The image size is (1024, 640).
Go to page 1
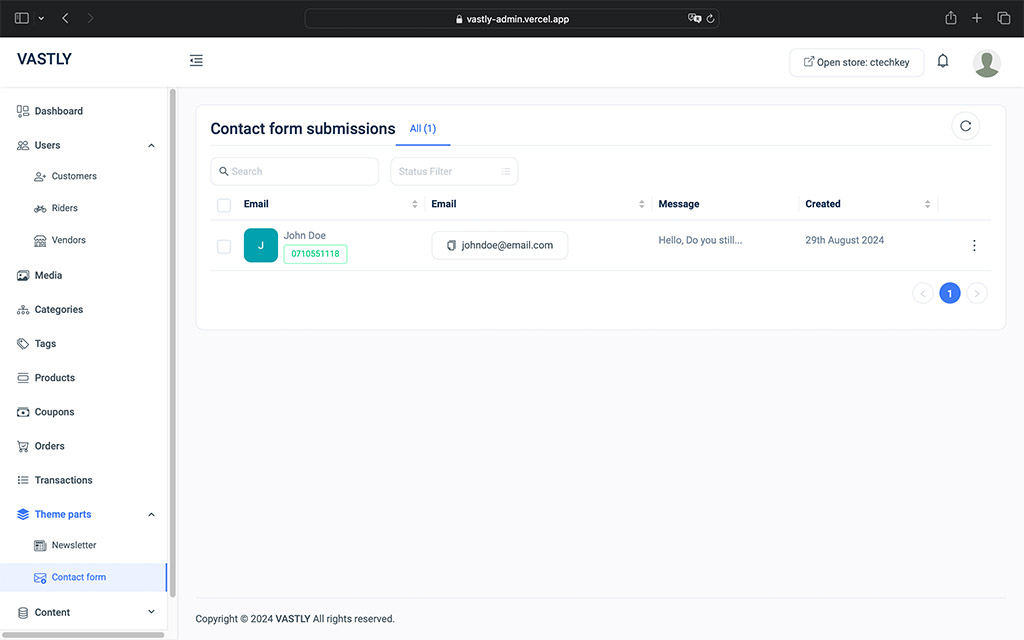pyautogui.click(x=950, y=293)
